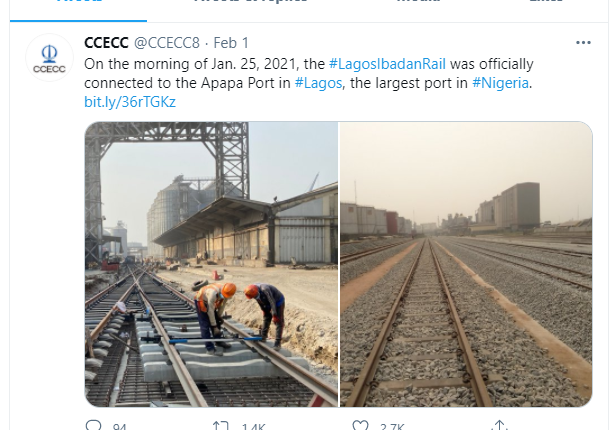This screenshot has width=610, height=430.
Task: Share the tweet using the share icon
Action: click(498, 426)
